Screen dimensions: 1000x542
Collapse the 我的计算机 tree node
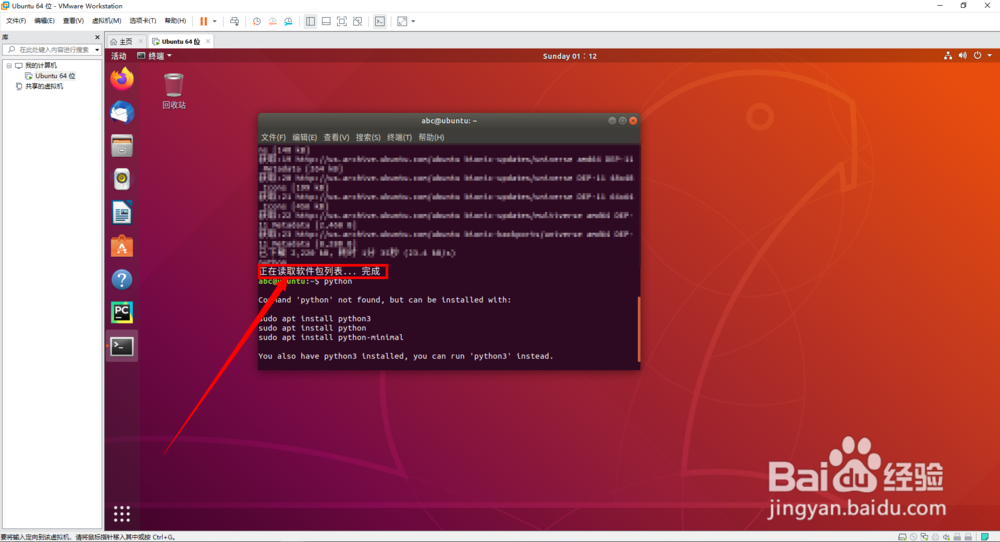click(x=9, y=66)
